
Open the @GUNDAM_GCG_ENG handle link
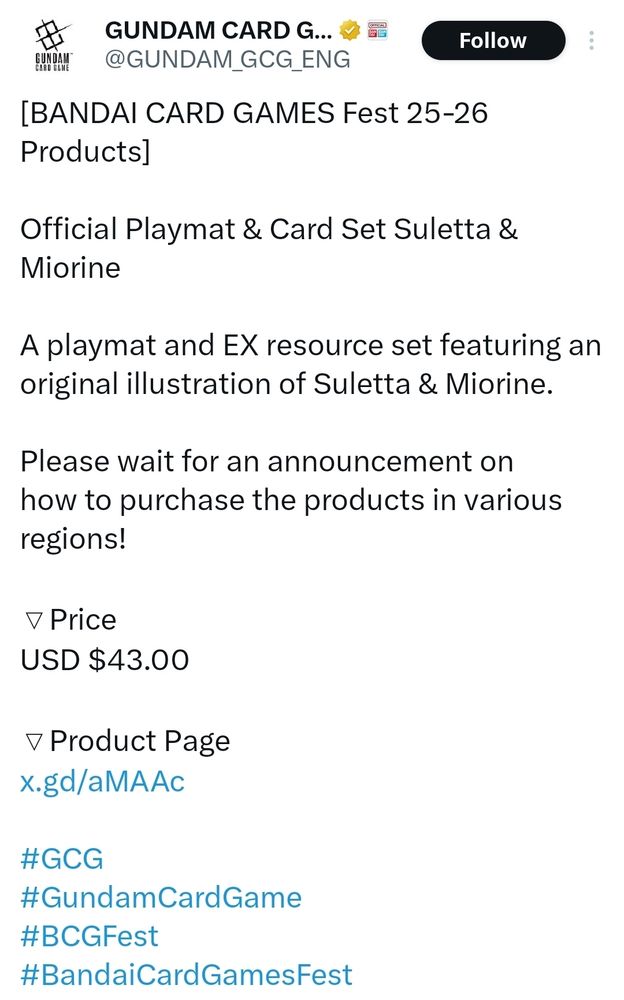[x=228, y=59]
